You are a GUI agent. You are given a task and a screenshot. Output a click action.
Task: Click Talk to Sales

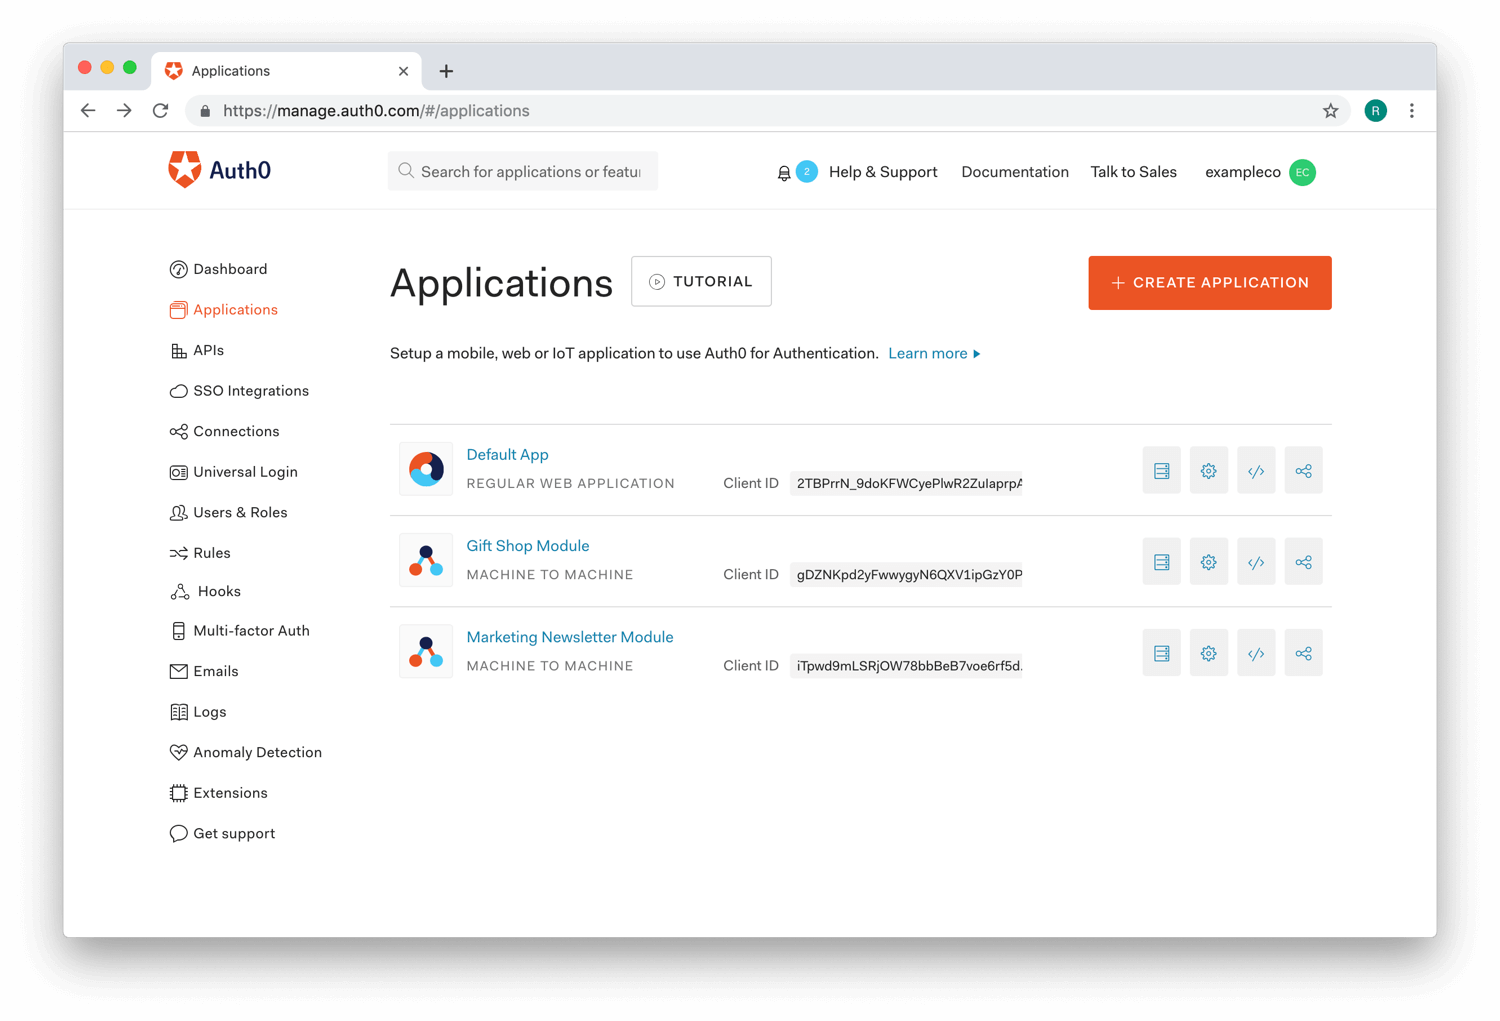tap(1133, 172)
